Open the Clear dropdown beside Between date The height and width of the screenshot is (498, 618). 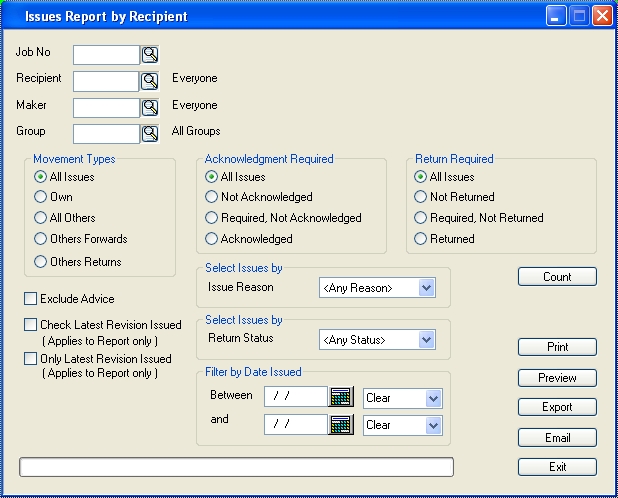(433, 398)
